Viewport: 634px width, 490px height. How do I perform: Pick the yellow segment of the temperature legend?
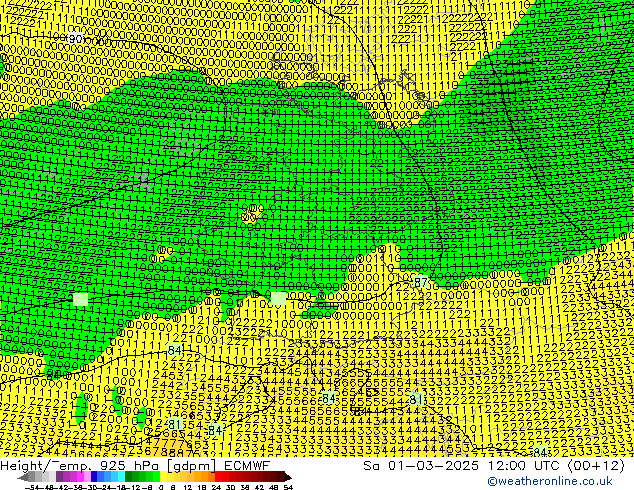(163, 477)
